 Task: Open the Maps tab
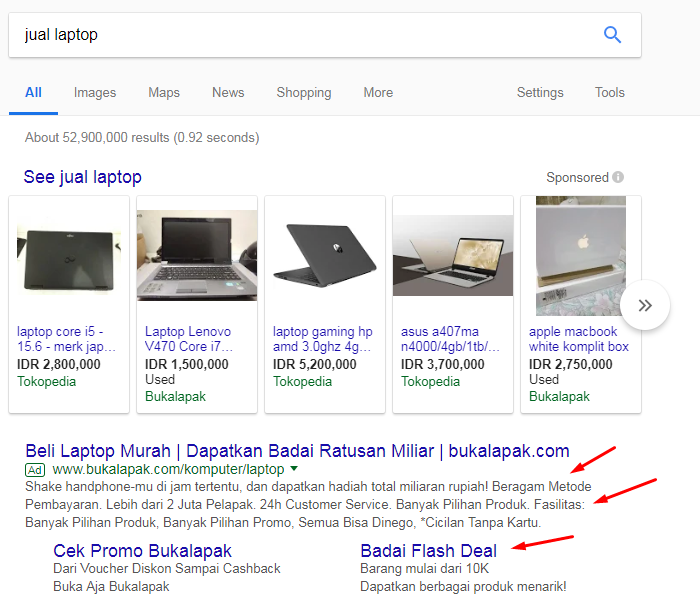tap(164, 92)
